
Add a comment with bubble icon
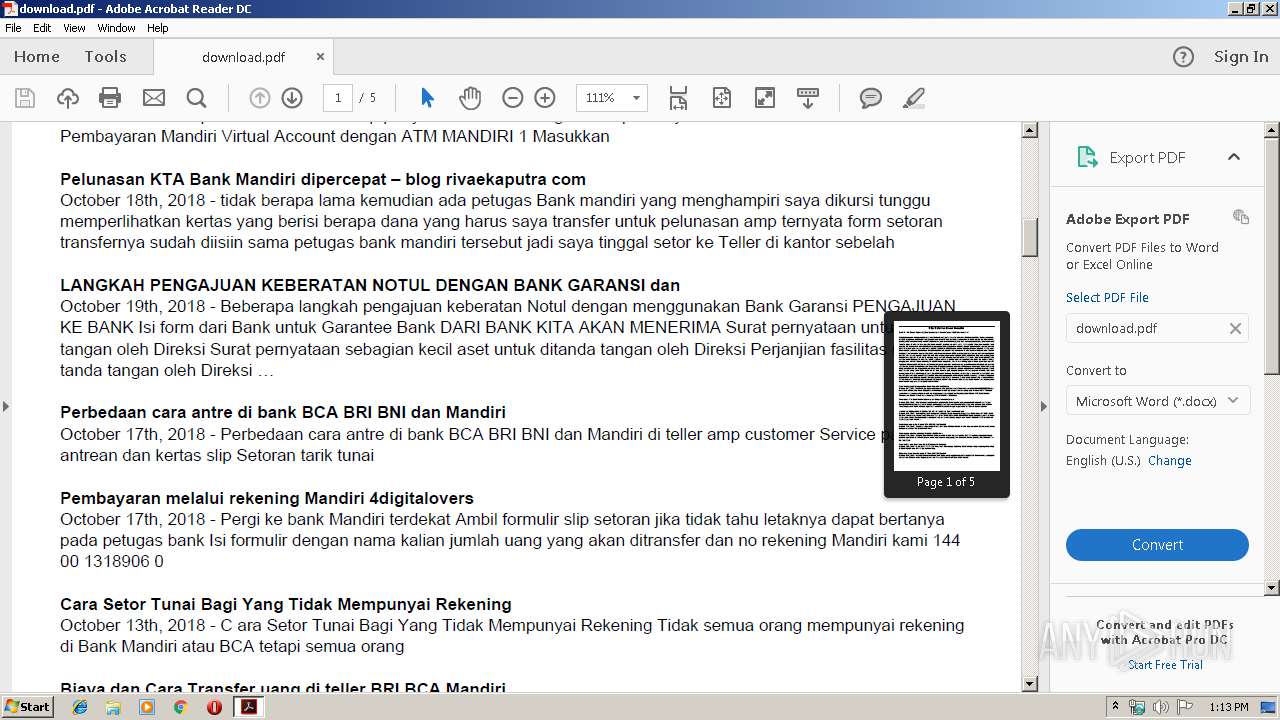[871, 98]
